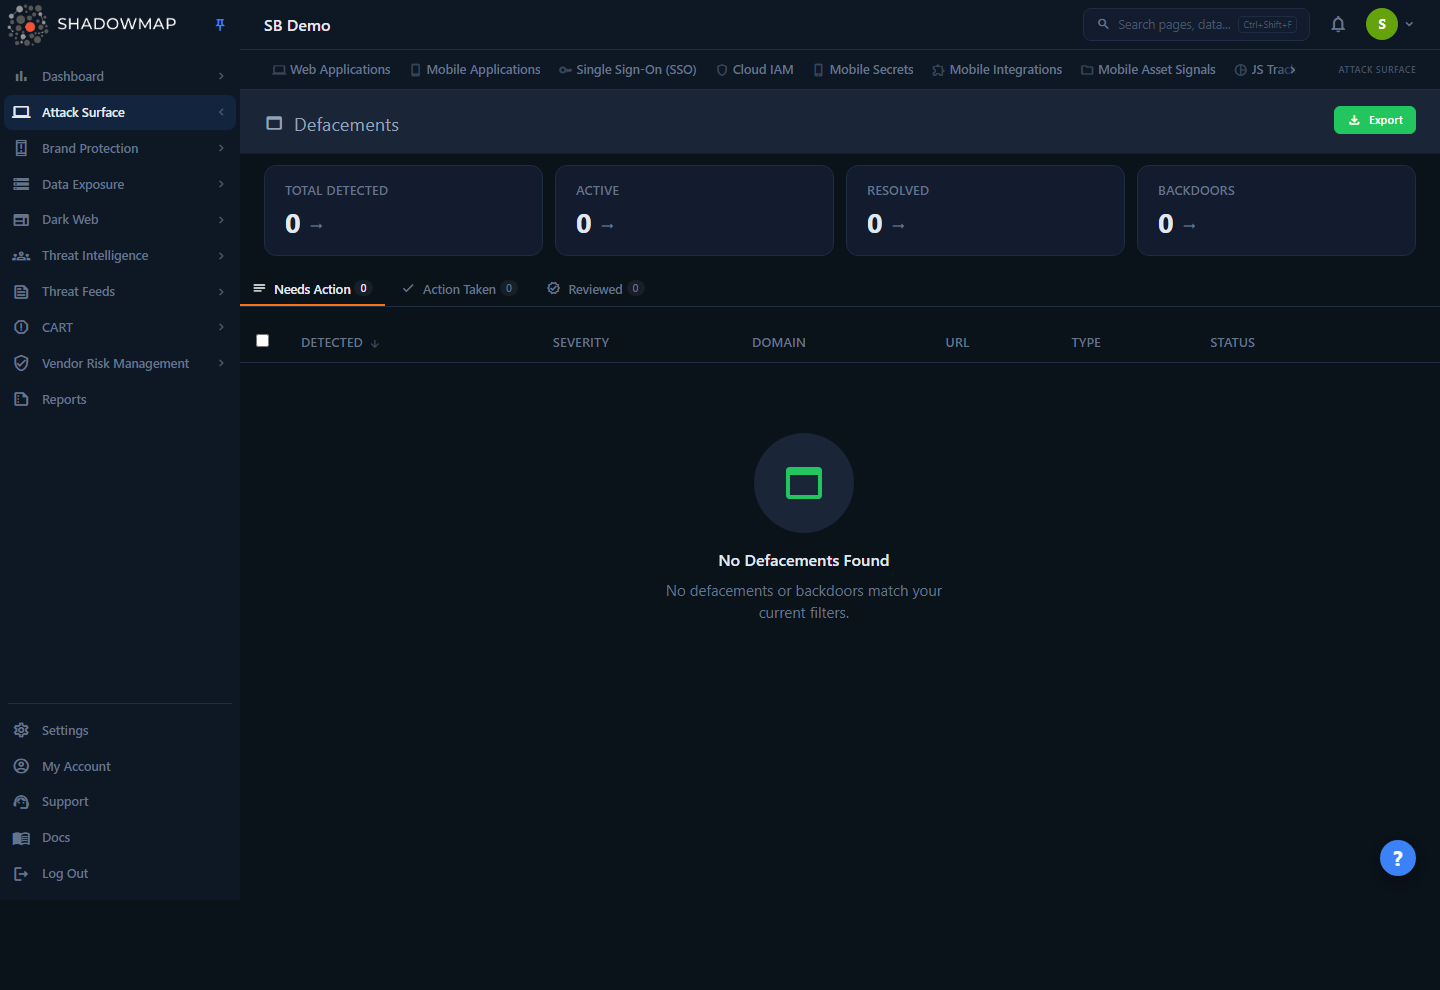The height and width of the screenshot is (990, 1440).
Task: Click the Settings gear icon
Action: (21, 730)
